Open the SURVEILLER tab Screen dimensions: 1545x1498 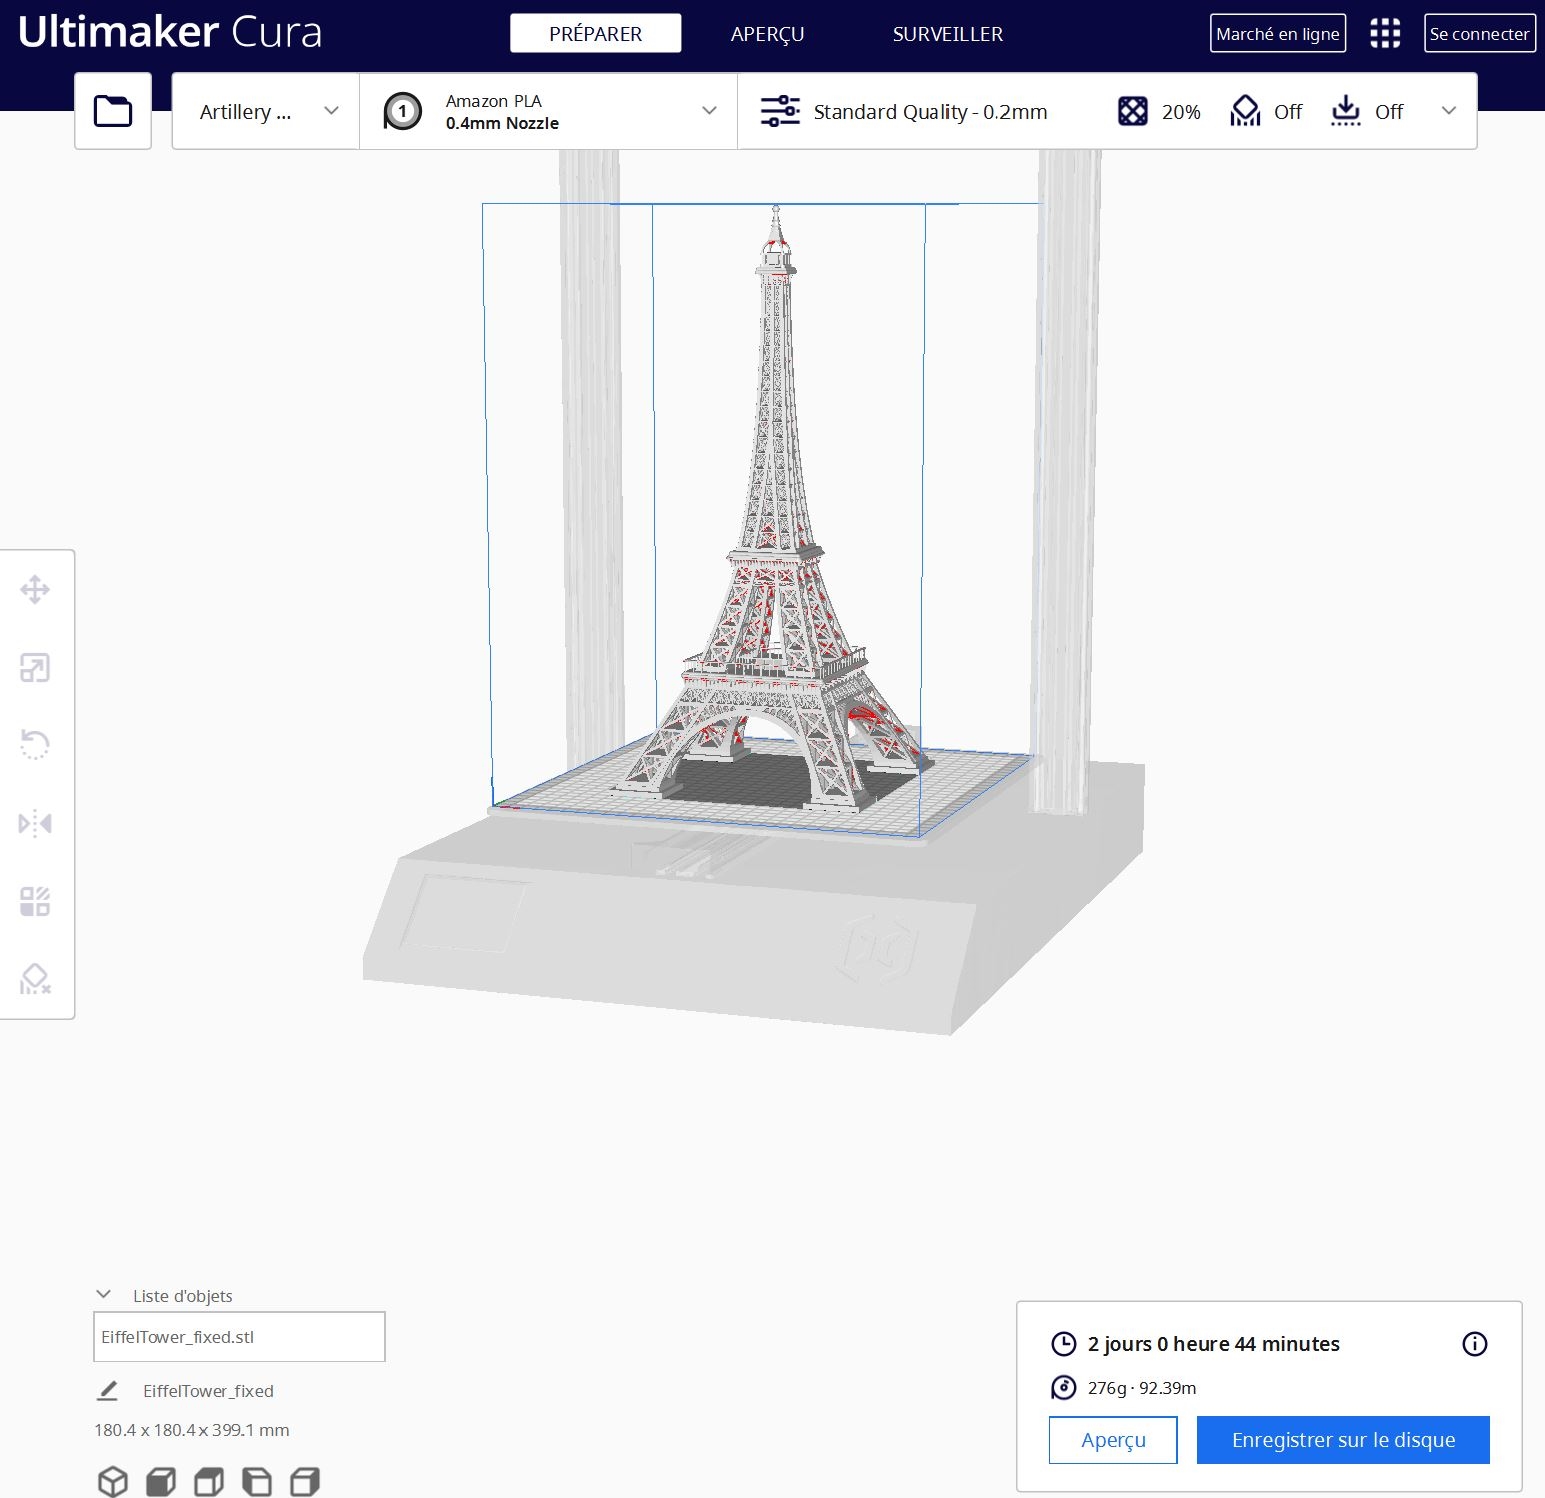coord(947,34)
